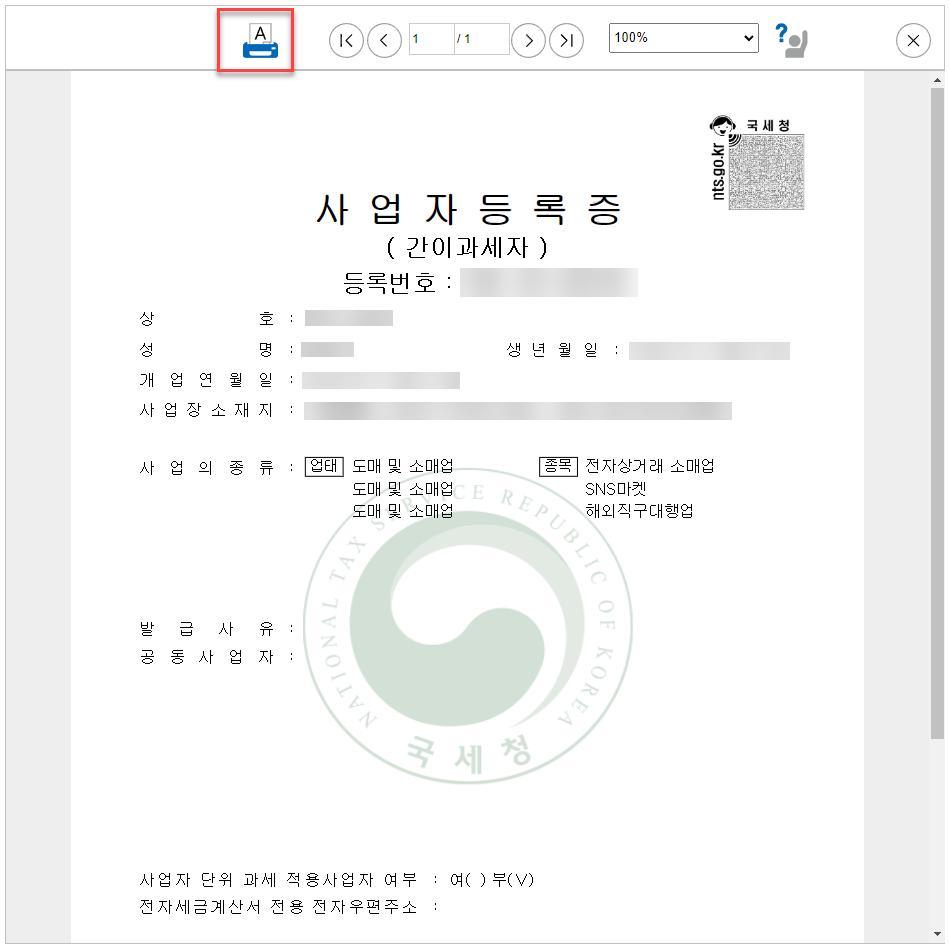The height and width of the screenshot is (949, 950).
Task: Jump to the last page
Action: [566, 41]
